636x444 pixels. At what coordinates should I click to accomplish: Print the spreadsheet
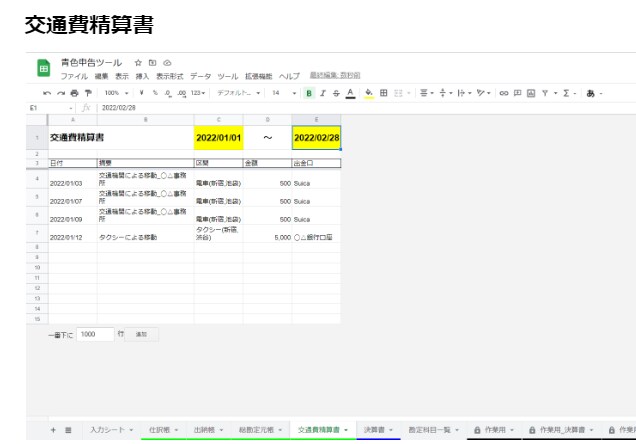[x=74, y=93]
